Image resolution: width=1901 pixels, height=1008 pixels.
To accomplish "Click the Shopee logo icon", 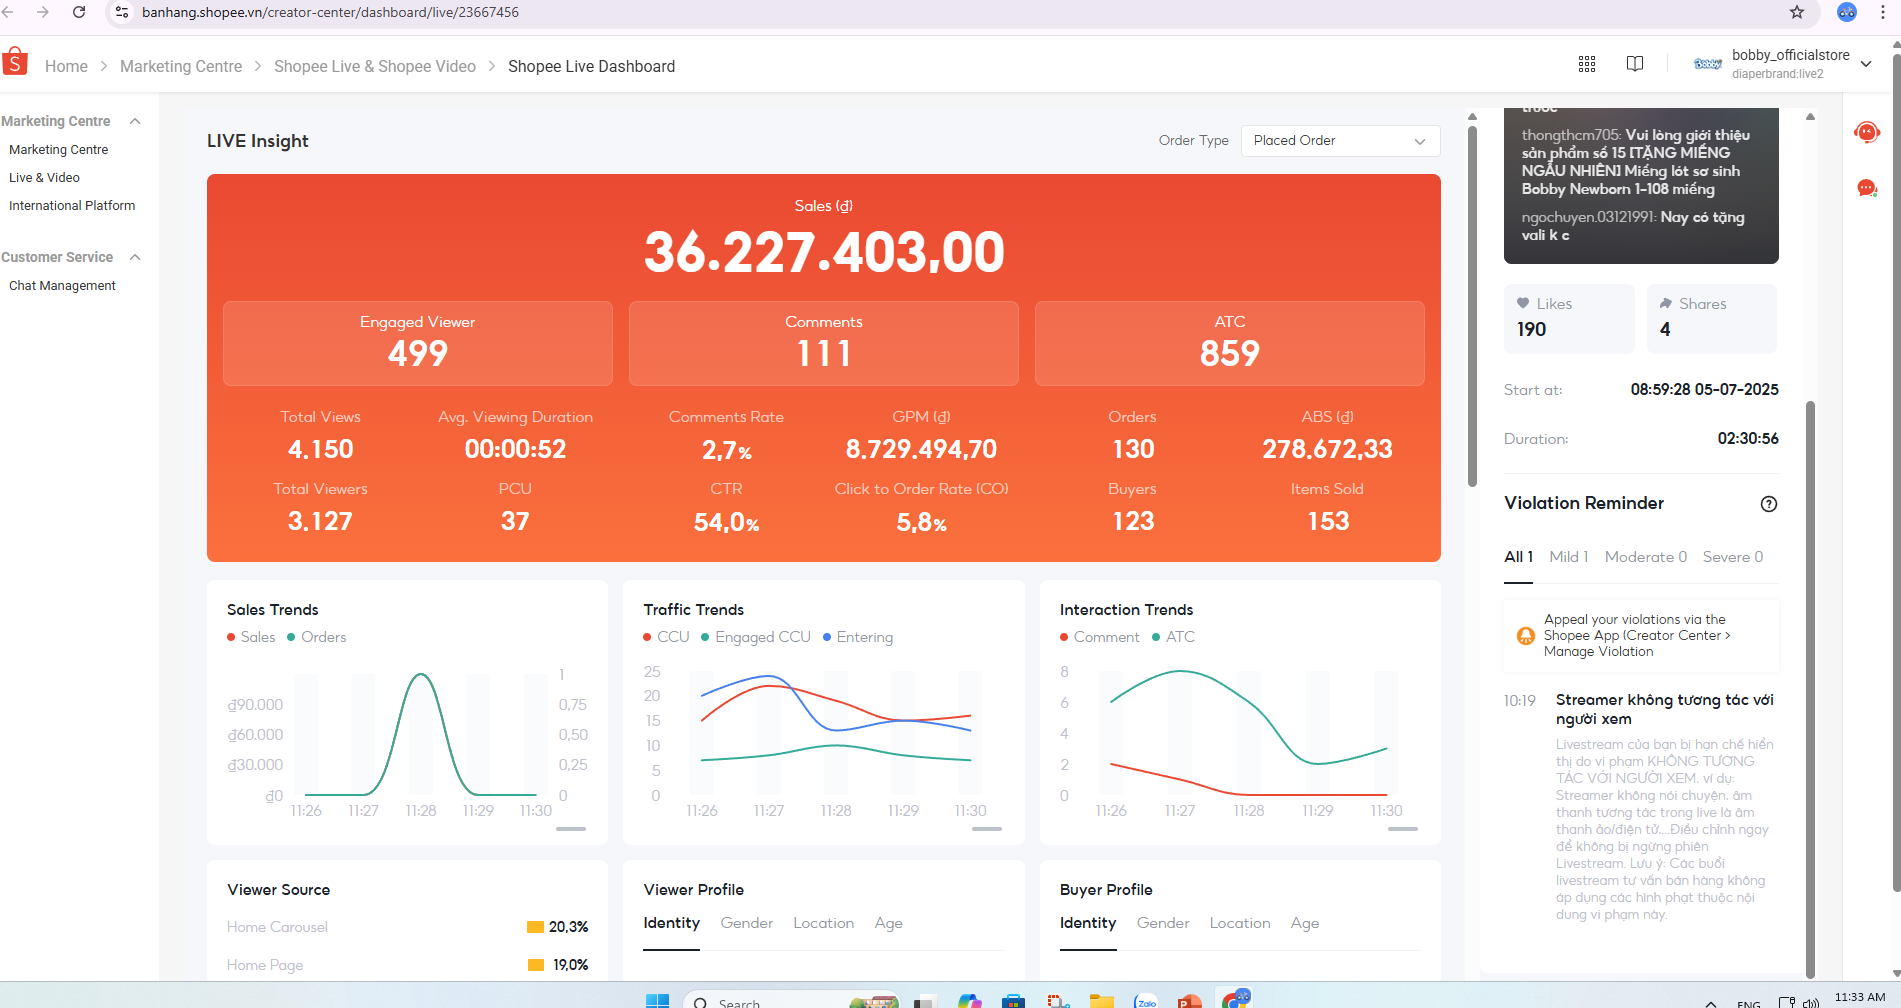I will point(15,62).
